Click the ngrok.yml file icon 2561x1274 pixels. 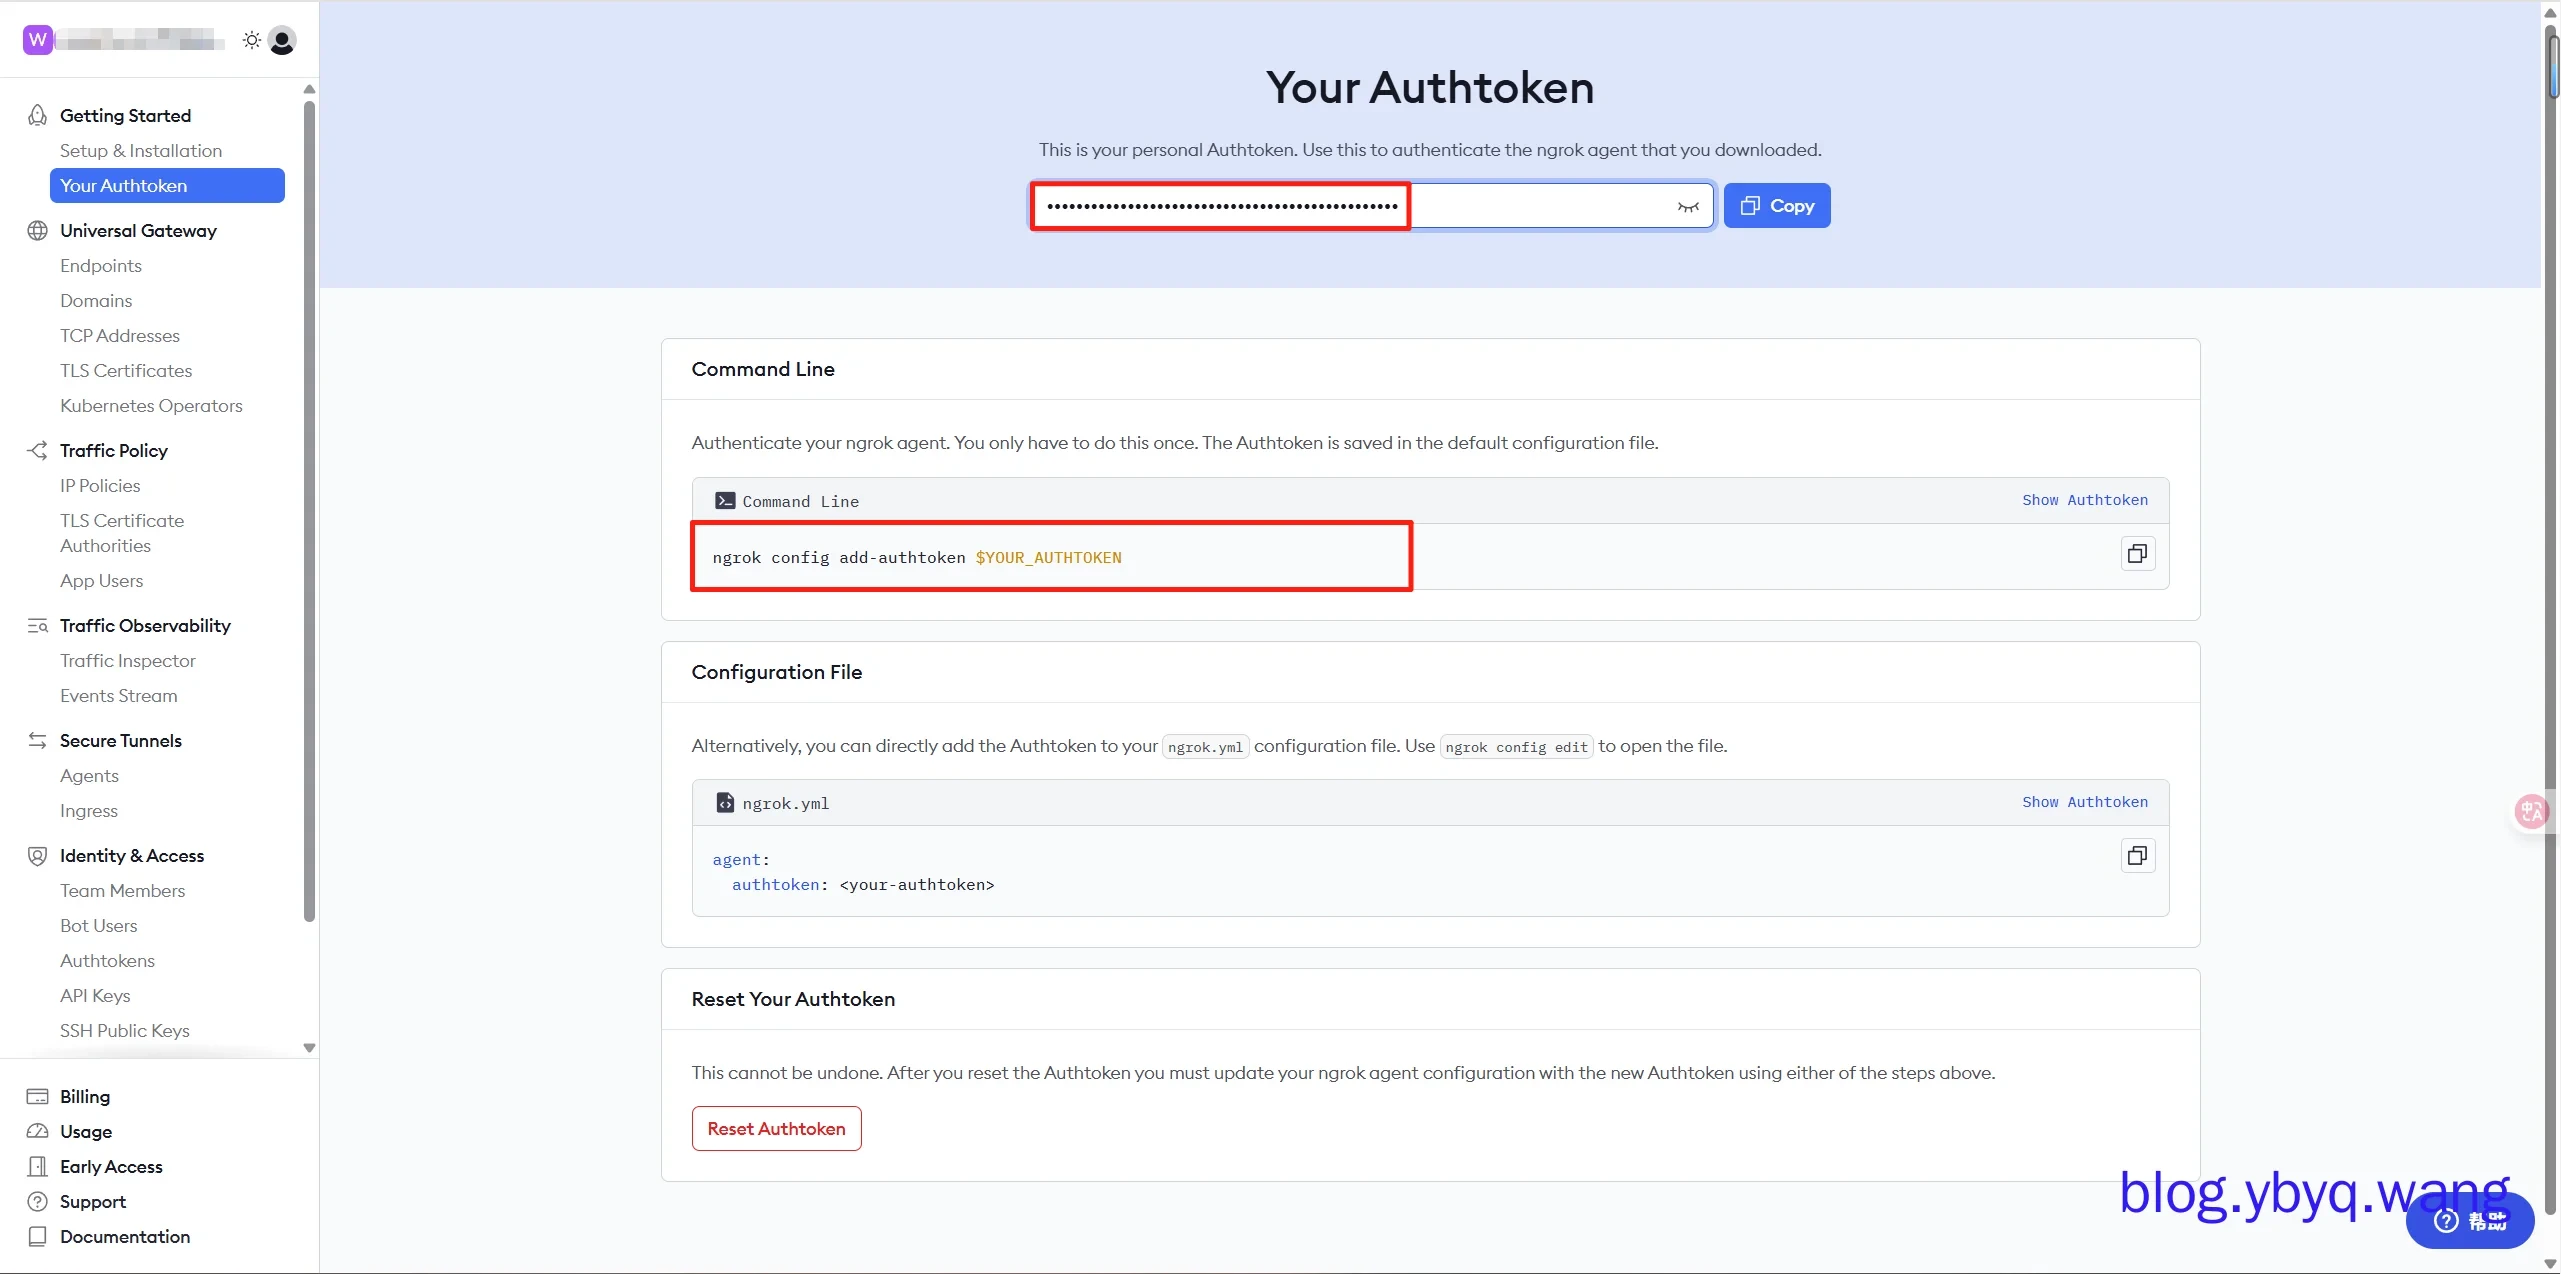[x=725, y=803]
